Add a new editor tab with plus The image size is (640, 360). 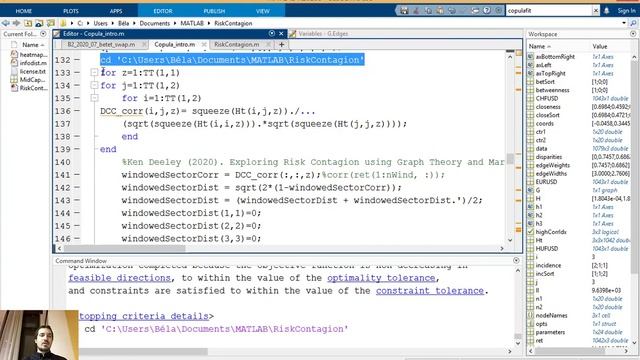tap(281, 44)
